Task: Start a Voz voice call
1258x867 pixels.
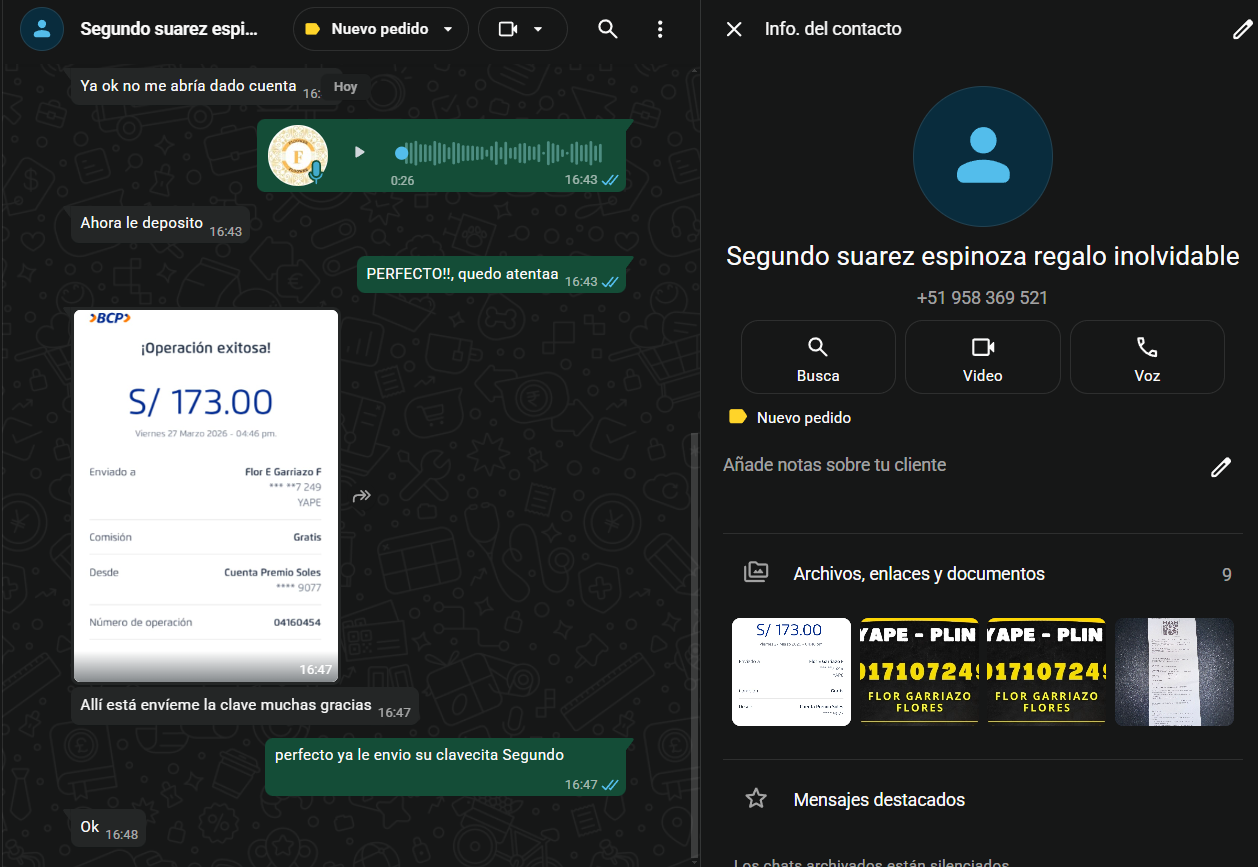Action: tap(1146, 357)
